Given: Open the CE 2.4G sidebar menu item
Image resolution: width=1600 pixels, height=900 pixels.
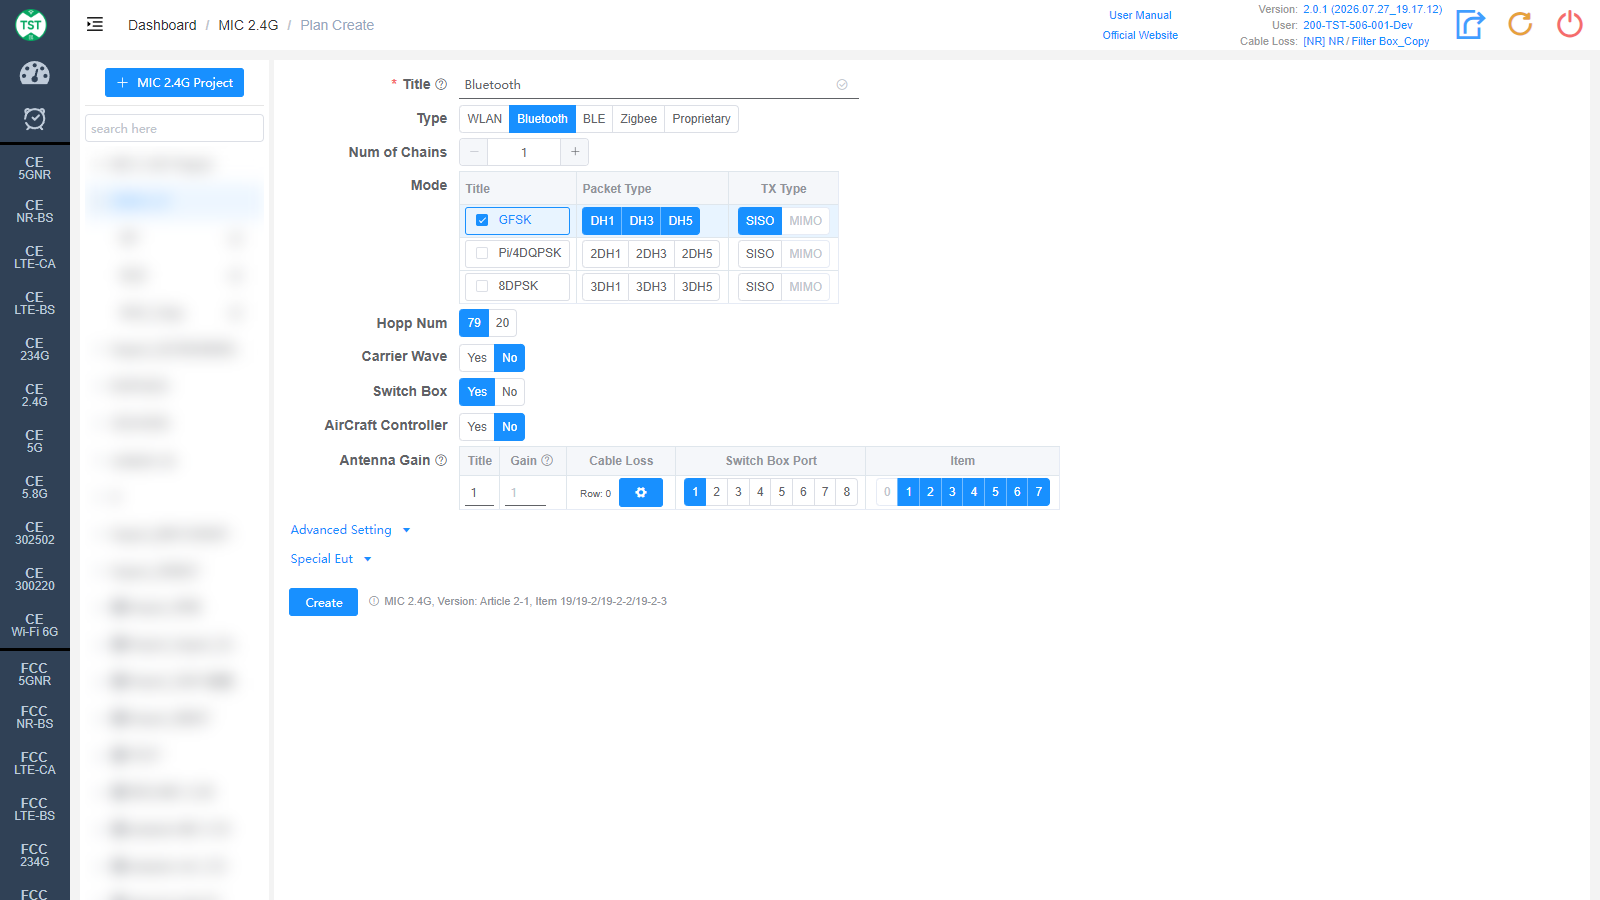Looking at the screenshot, I should (x=35, y=395).
